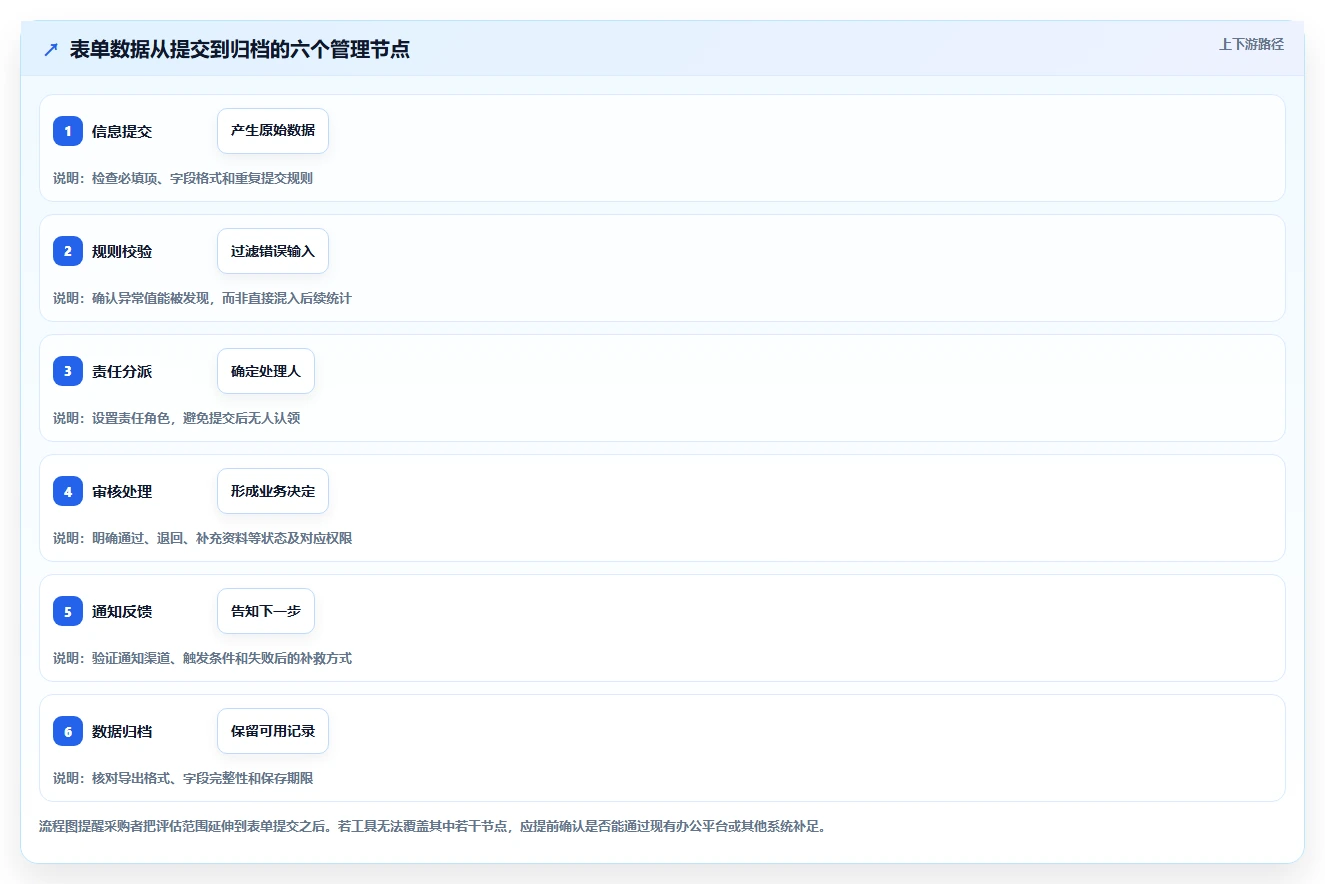The image size is (1325, 884).
Task: Click description 验证通知渠道、触发条件和失败后的补救方式
Action: [x=222, y=658]
